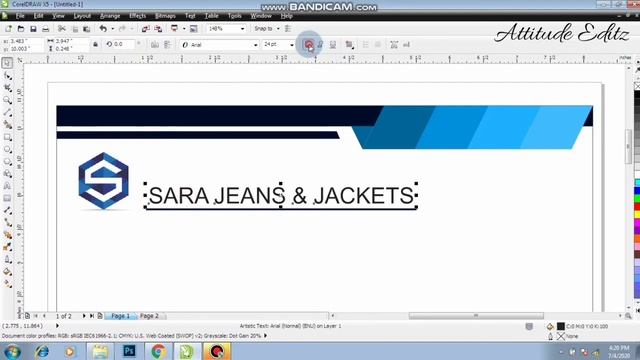This screenshot has width=640, height=360.
Task: Open the Layout menu
Action: (82, 16)
